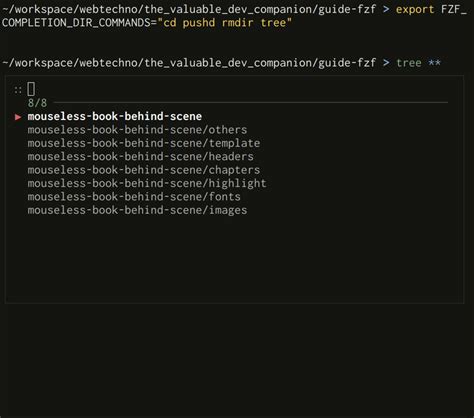The height and width of the screenshot is (418, 474).
Task: Click the export command keyword
Action: point(415,9)
